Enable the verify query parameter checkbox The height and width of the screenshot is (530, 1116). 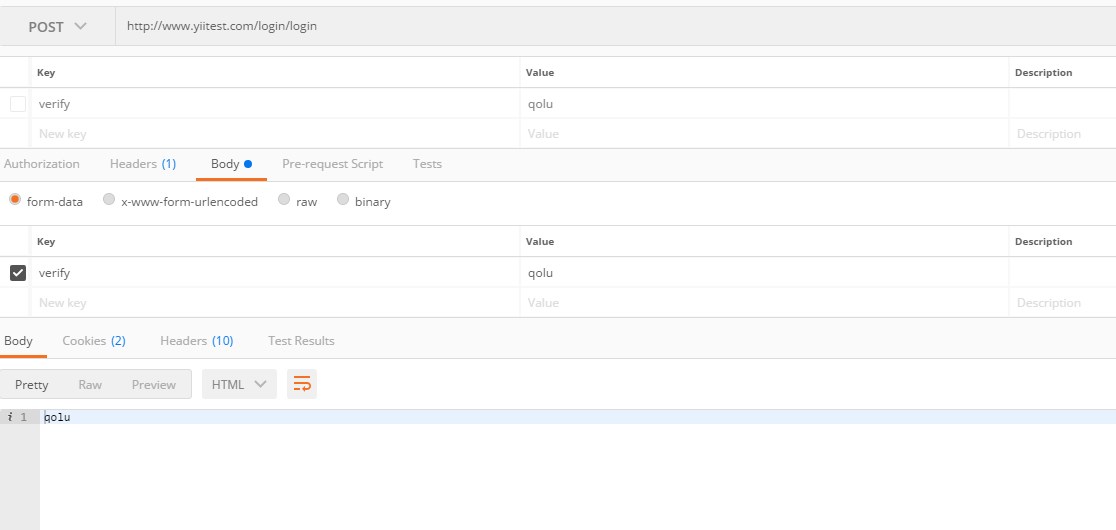pos(18,104)
